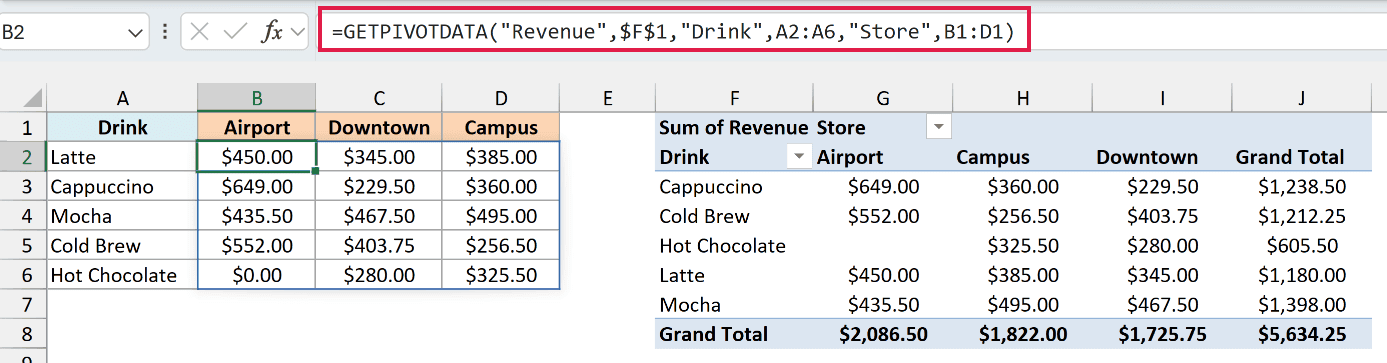Click the pivot Downtown column label
The height and width of the screenshot is (363, 1387).
1162,157
